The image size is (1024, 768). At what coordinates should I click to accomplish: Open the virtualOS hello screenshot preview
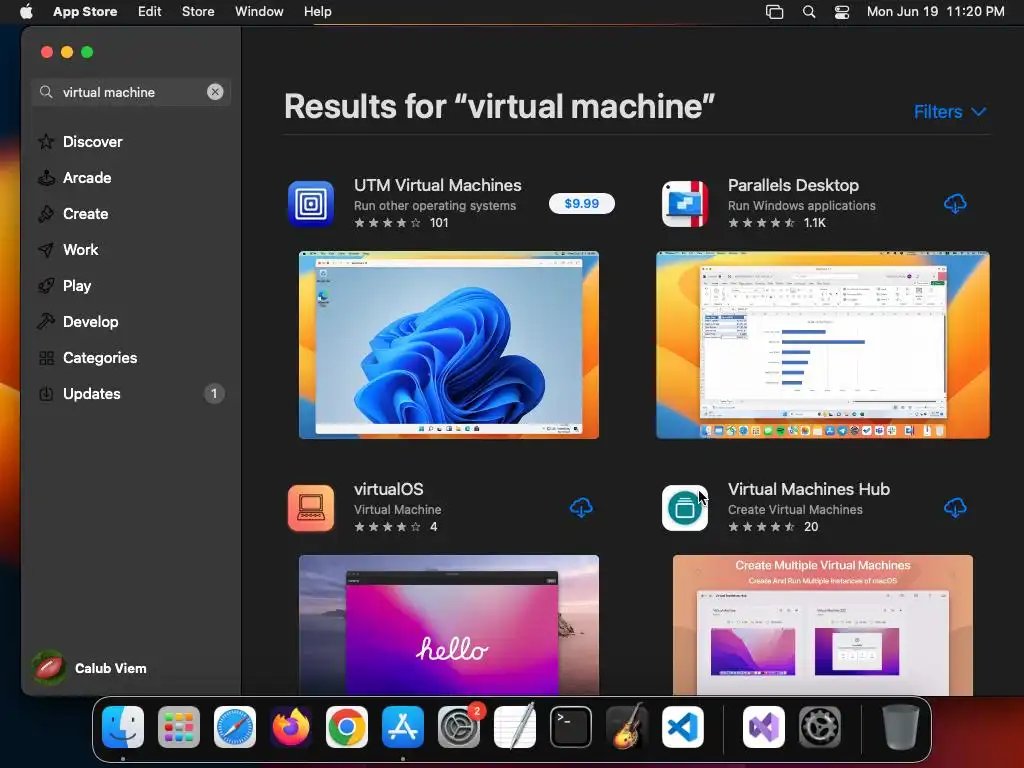tap(449, 625)
